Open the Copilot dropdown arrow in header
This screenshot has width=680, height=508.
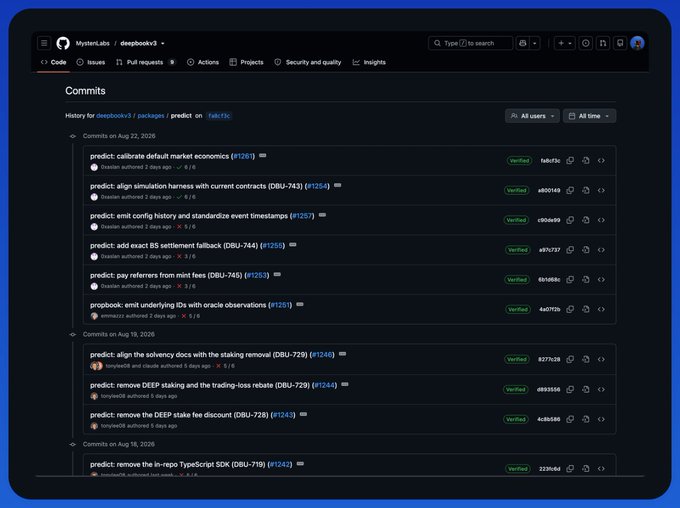[x=535, y=43]
